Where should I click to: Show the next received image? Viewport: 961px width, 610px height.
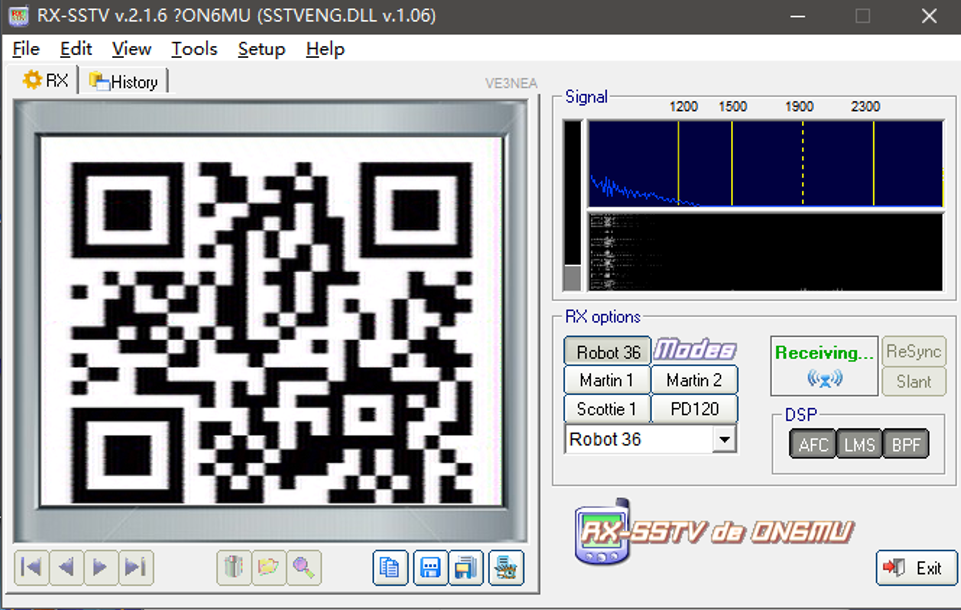(101, 568)
